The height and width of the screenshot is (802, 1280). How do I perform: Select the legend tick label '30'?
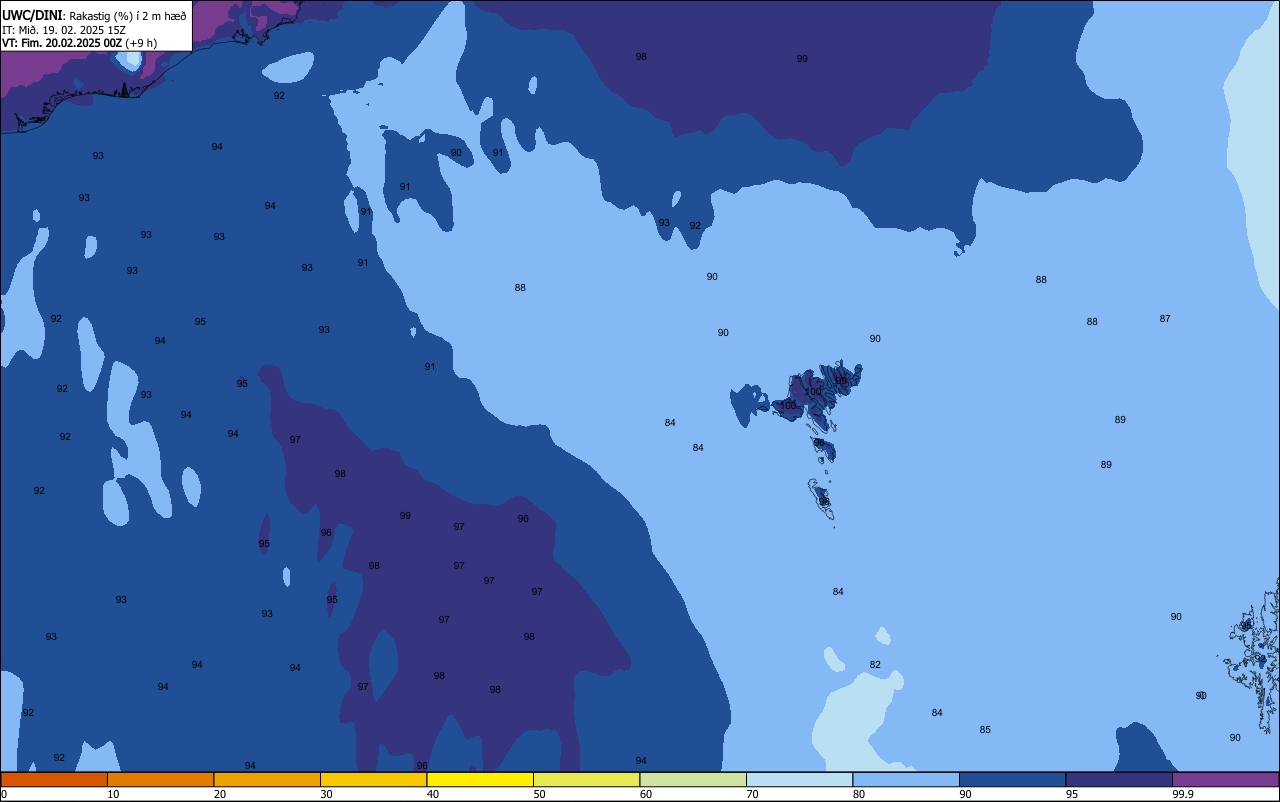326,794
